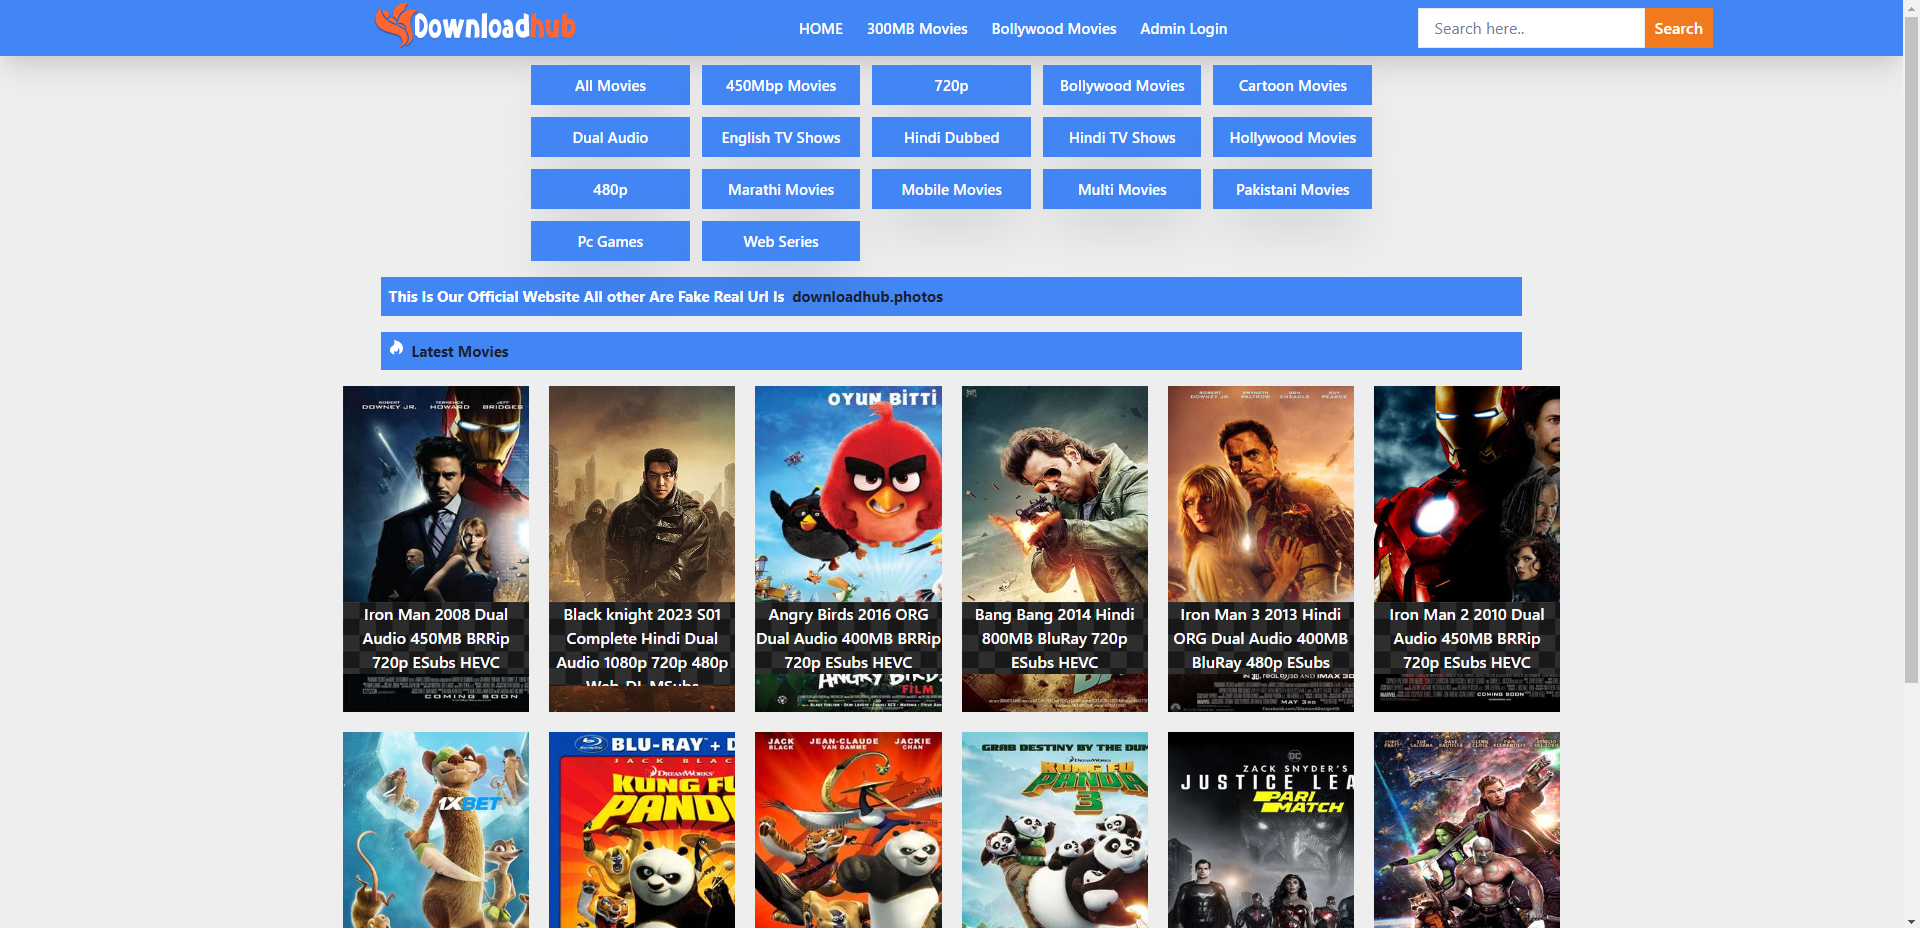Open the Hindi TV Shows category
Viewport: 1920px width, 928px height.
[x=1122, y=137]
